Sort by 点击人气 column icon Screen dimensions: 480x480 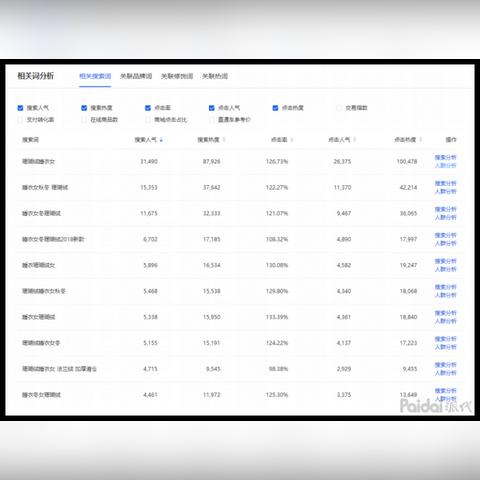(355, 140)
